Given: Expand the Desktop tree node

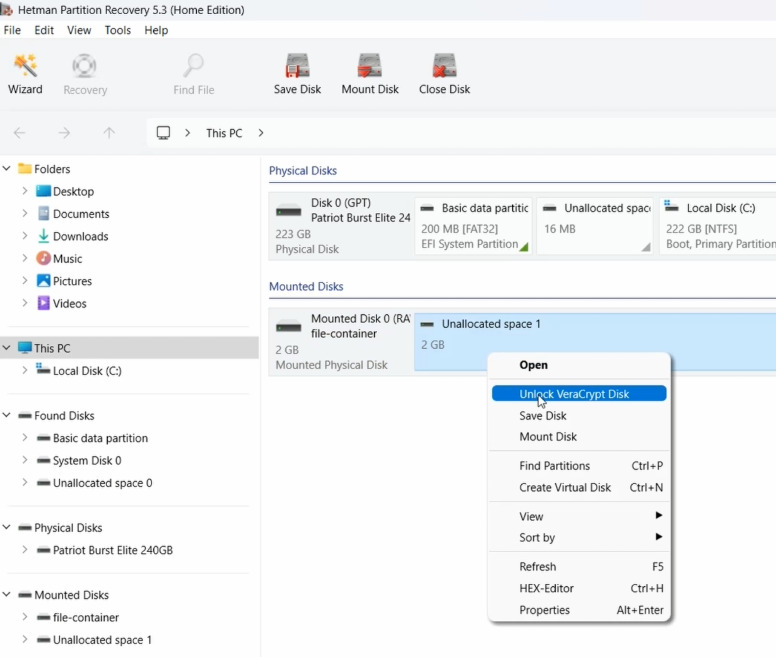Looking at the screenshot, I should tap(24, 191).
